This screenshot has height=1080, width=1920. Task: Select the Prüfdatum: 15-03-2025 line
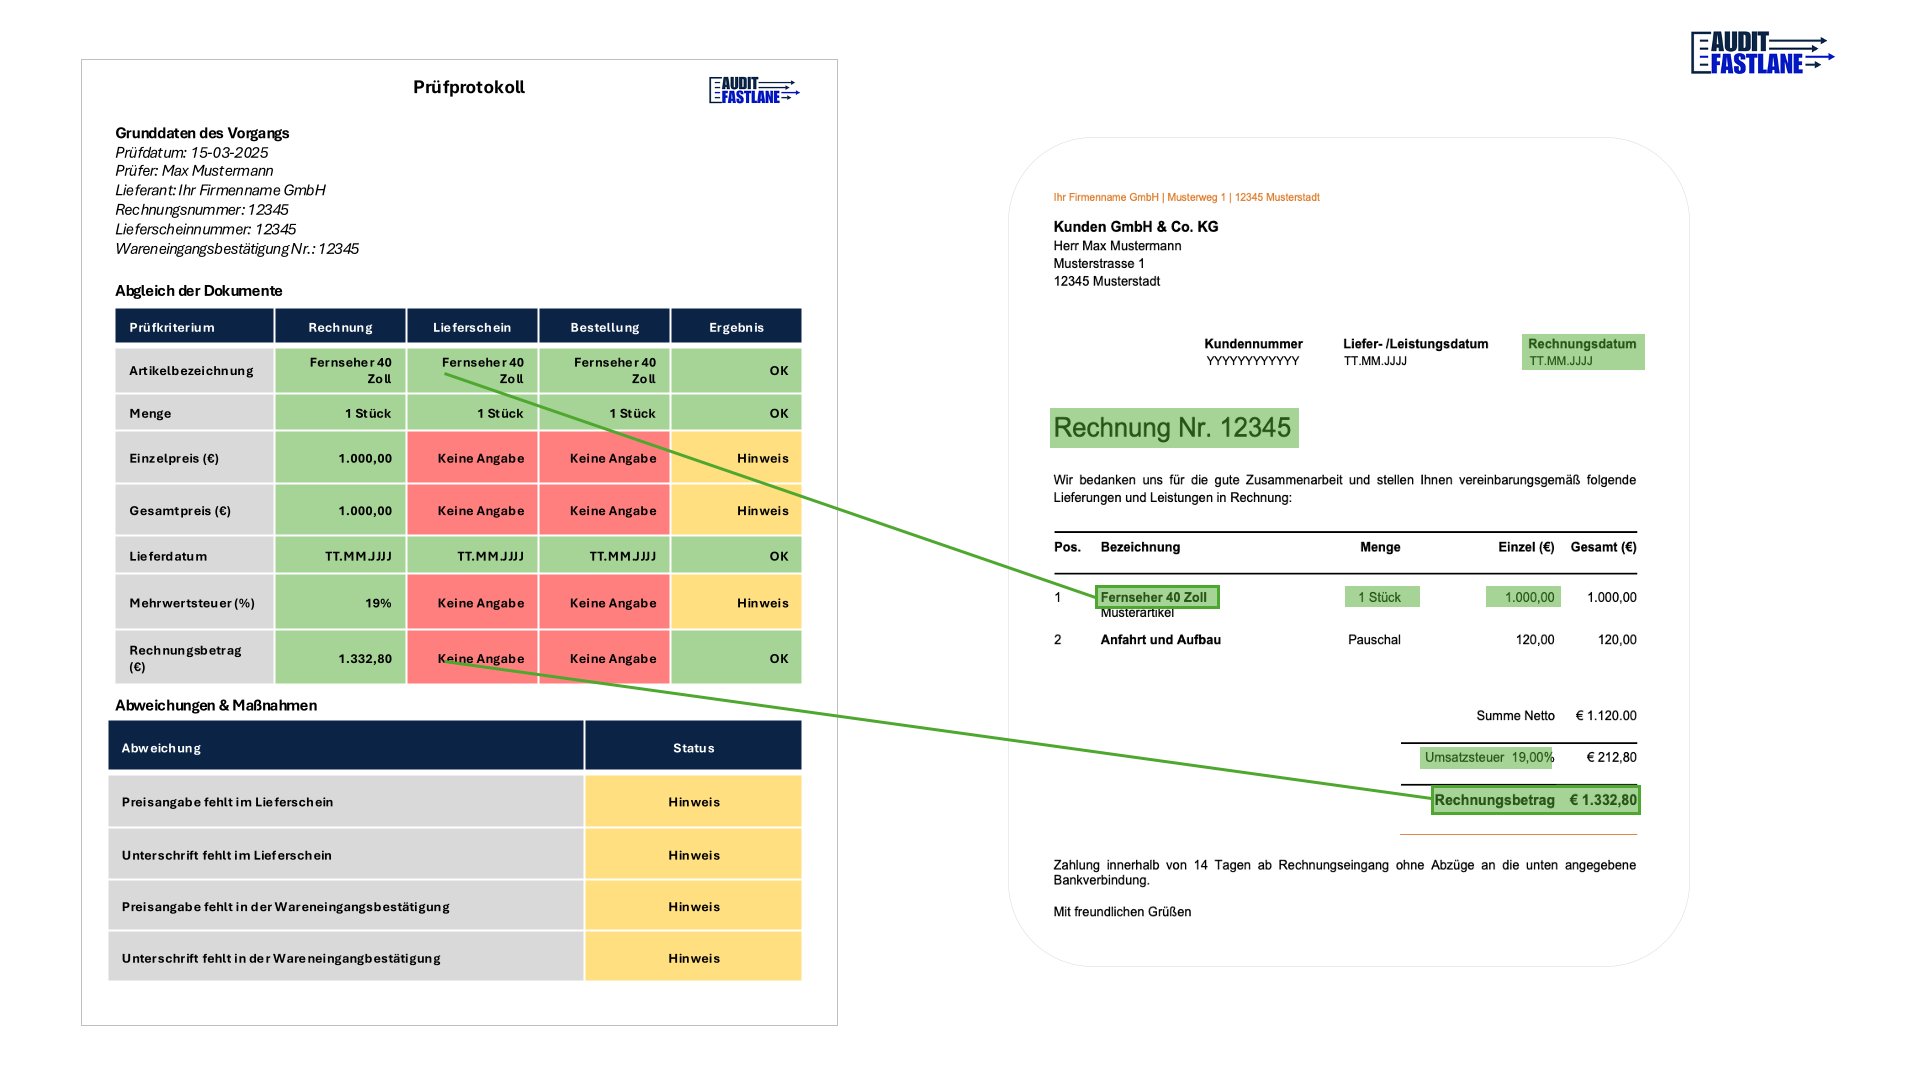pyautogui.click(x=192, y=152)
